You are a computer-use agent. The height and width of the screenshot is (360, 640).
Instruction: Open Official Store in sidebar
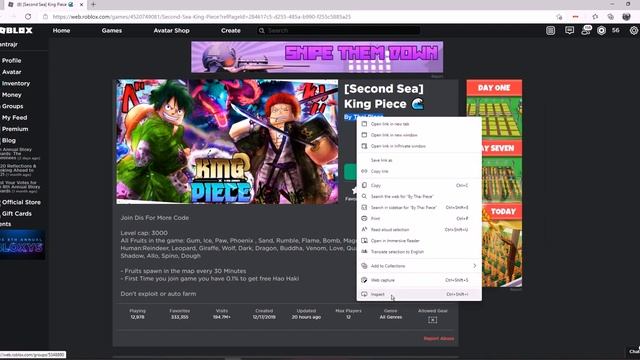click(x=21, y=202)
